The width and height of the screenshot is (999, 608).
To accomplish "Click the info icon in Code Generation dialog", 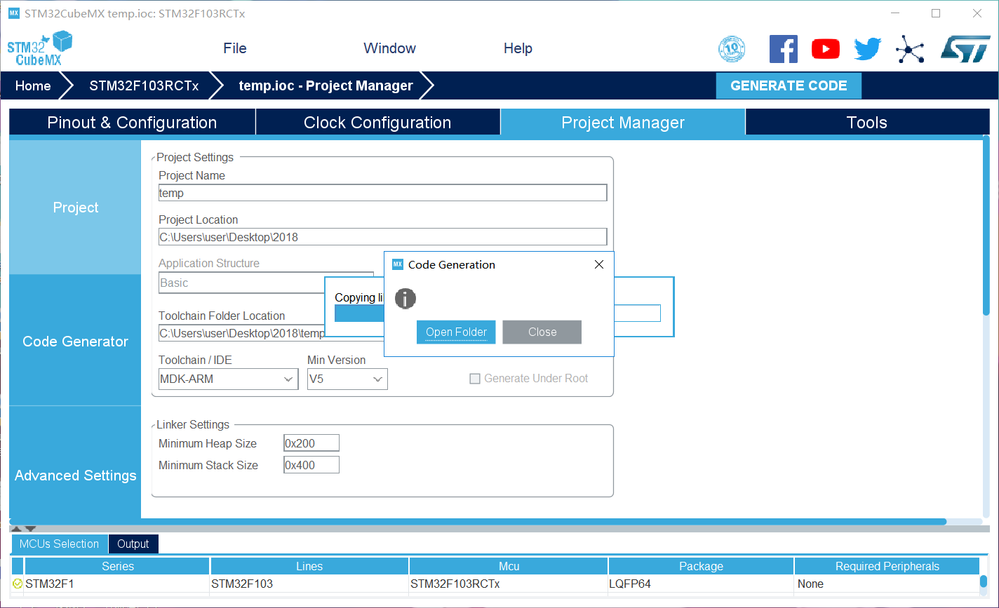I will (405, 298).
